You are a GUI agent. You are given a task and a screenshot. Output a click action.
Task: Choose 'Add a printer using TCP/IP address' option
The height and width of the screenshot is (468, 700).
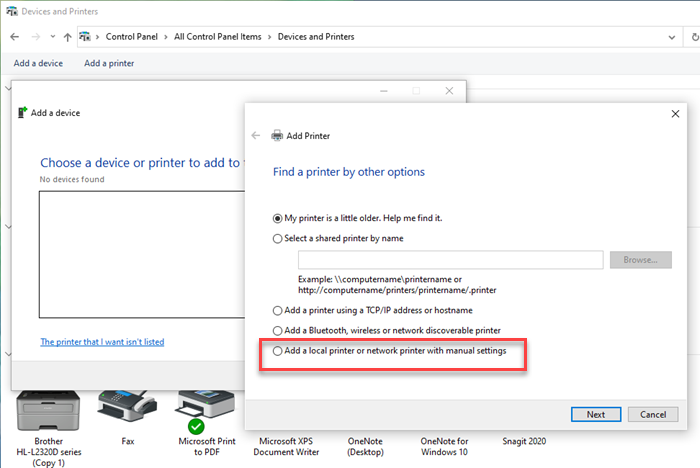[278, 311]
